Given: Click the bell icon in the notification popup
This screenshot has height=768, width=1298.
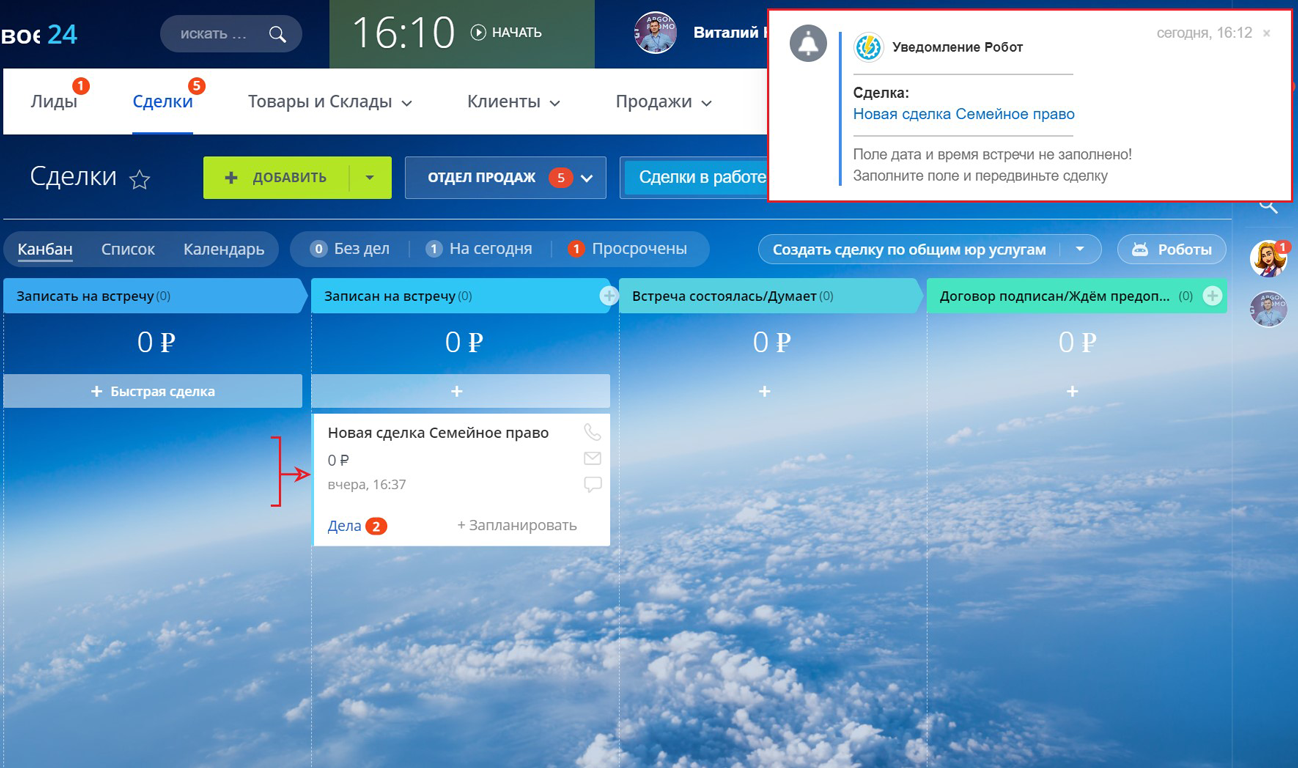Looking at the screenshot, I should (808, 44).
